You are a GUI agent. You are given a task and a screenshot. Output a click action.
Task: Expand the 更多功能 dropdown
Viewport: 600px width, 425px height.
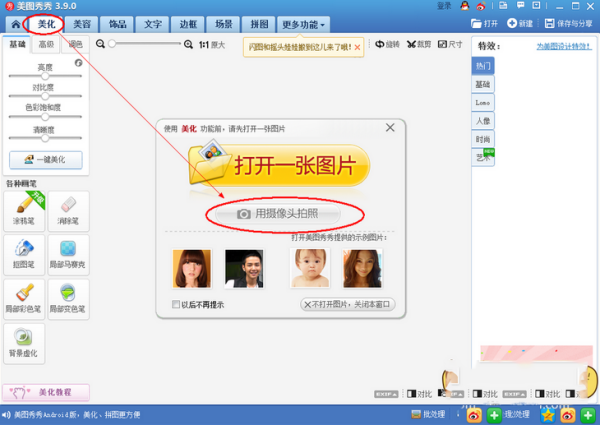coord(304,23)
